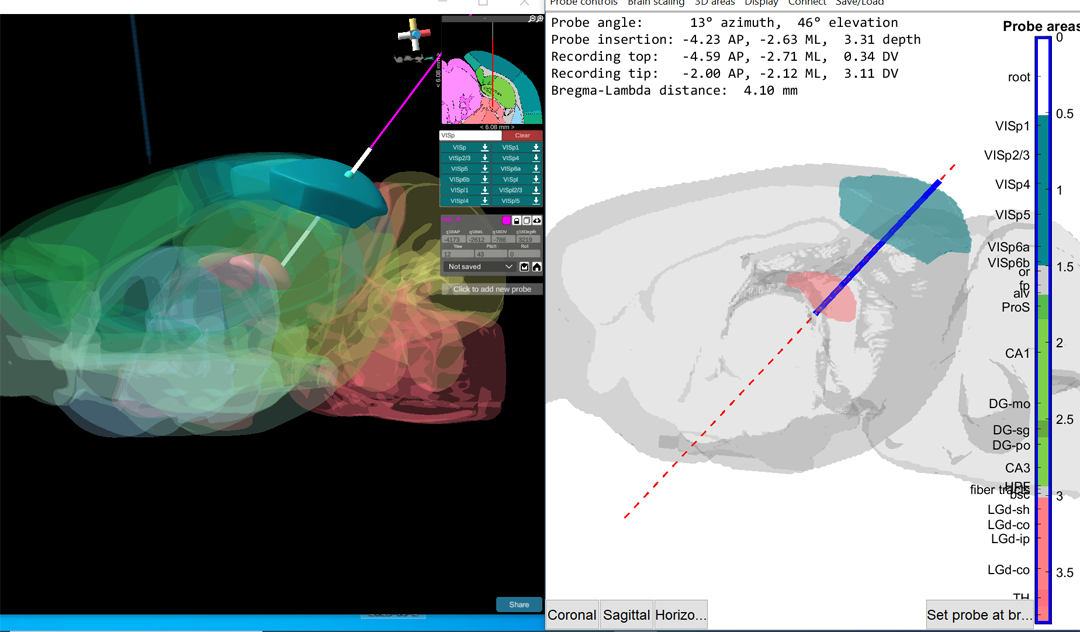Click the download arrow next to VISp6b

point(485,180)
